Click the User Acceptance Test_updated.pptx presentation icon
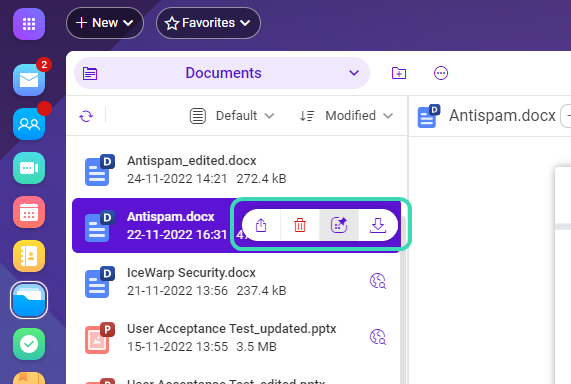The width and height of the screenshot is (571, 384). tap(99, 338)
